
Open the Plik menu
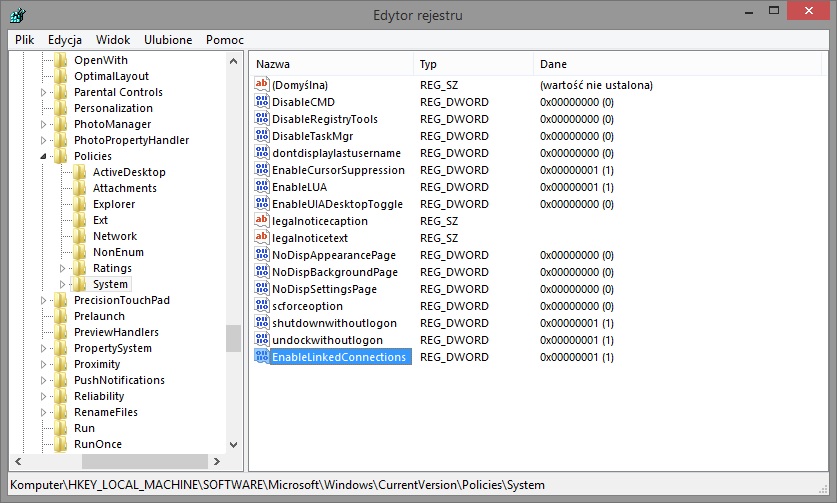(x=25, y=40)
